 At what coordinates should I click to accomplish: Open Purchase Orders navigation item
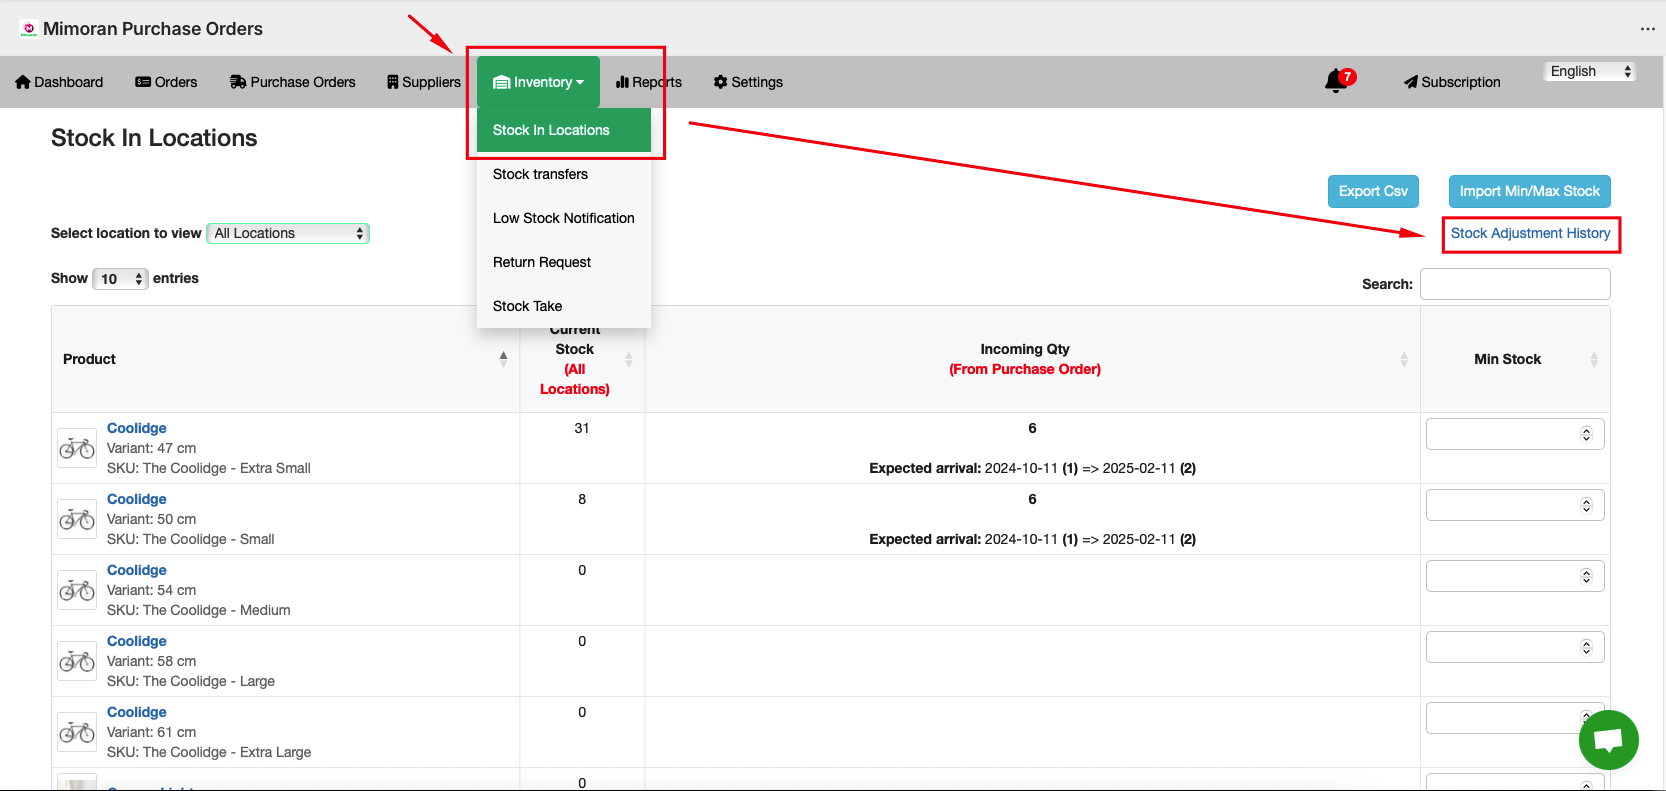point(293,82)
